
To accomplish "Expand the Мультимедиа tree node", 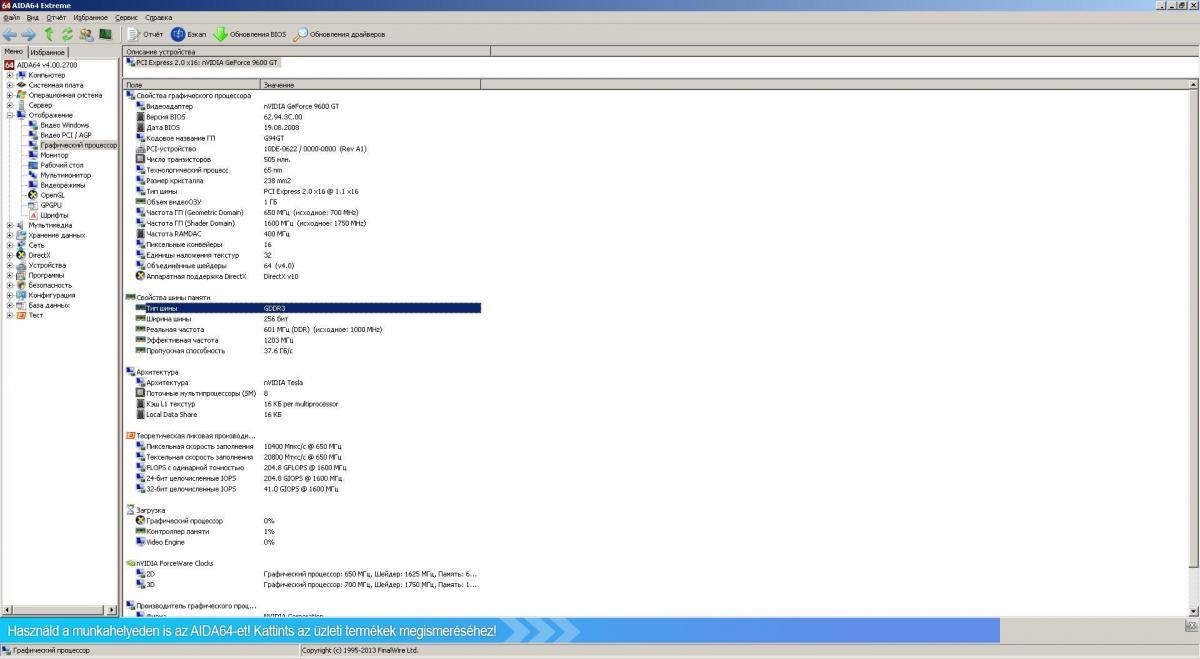I will [10, 225].
